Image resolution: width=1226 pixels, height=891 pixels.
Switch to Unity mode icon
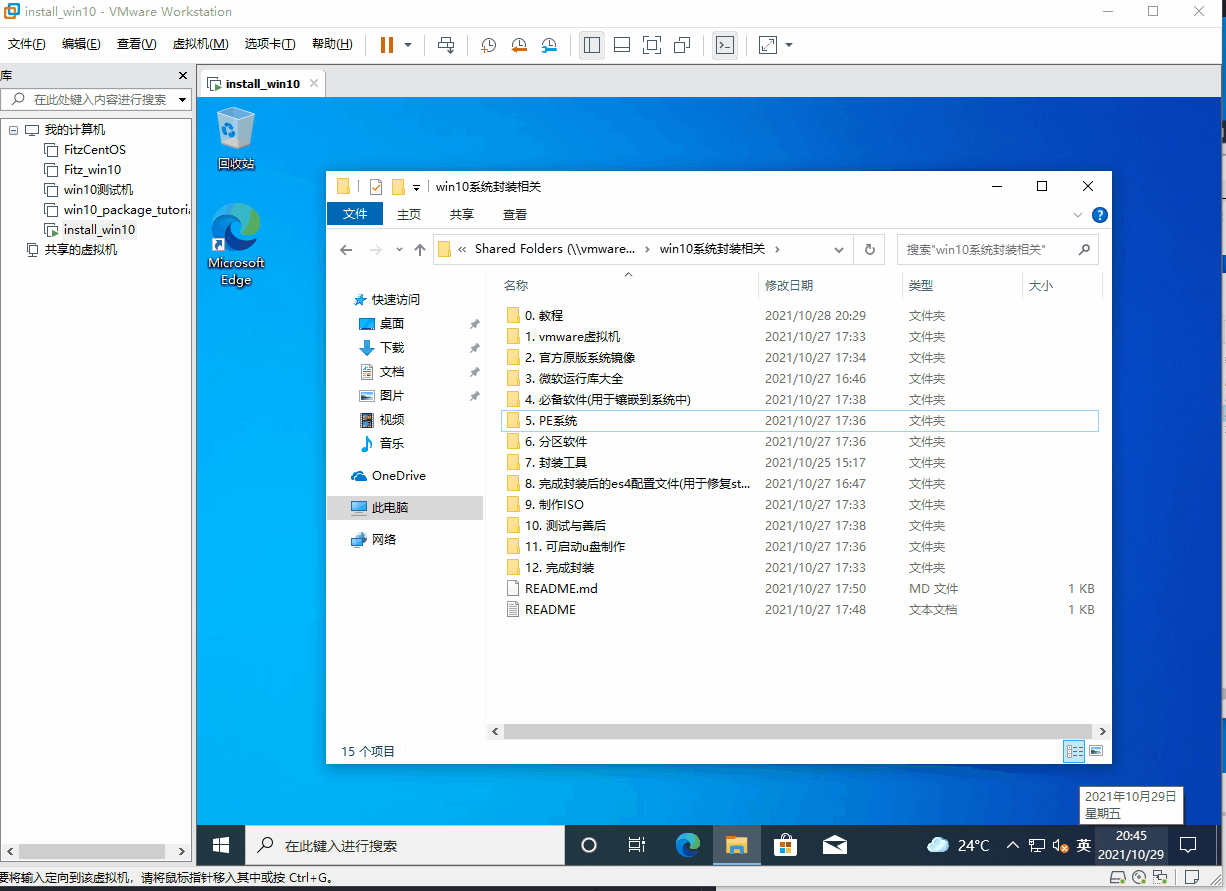(x=682, y=45)
